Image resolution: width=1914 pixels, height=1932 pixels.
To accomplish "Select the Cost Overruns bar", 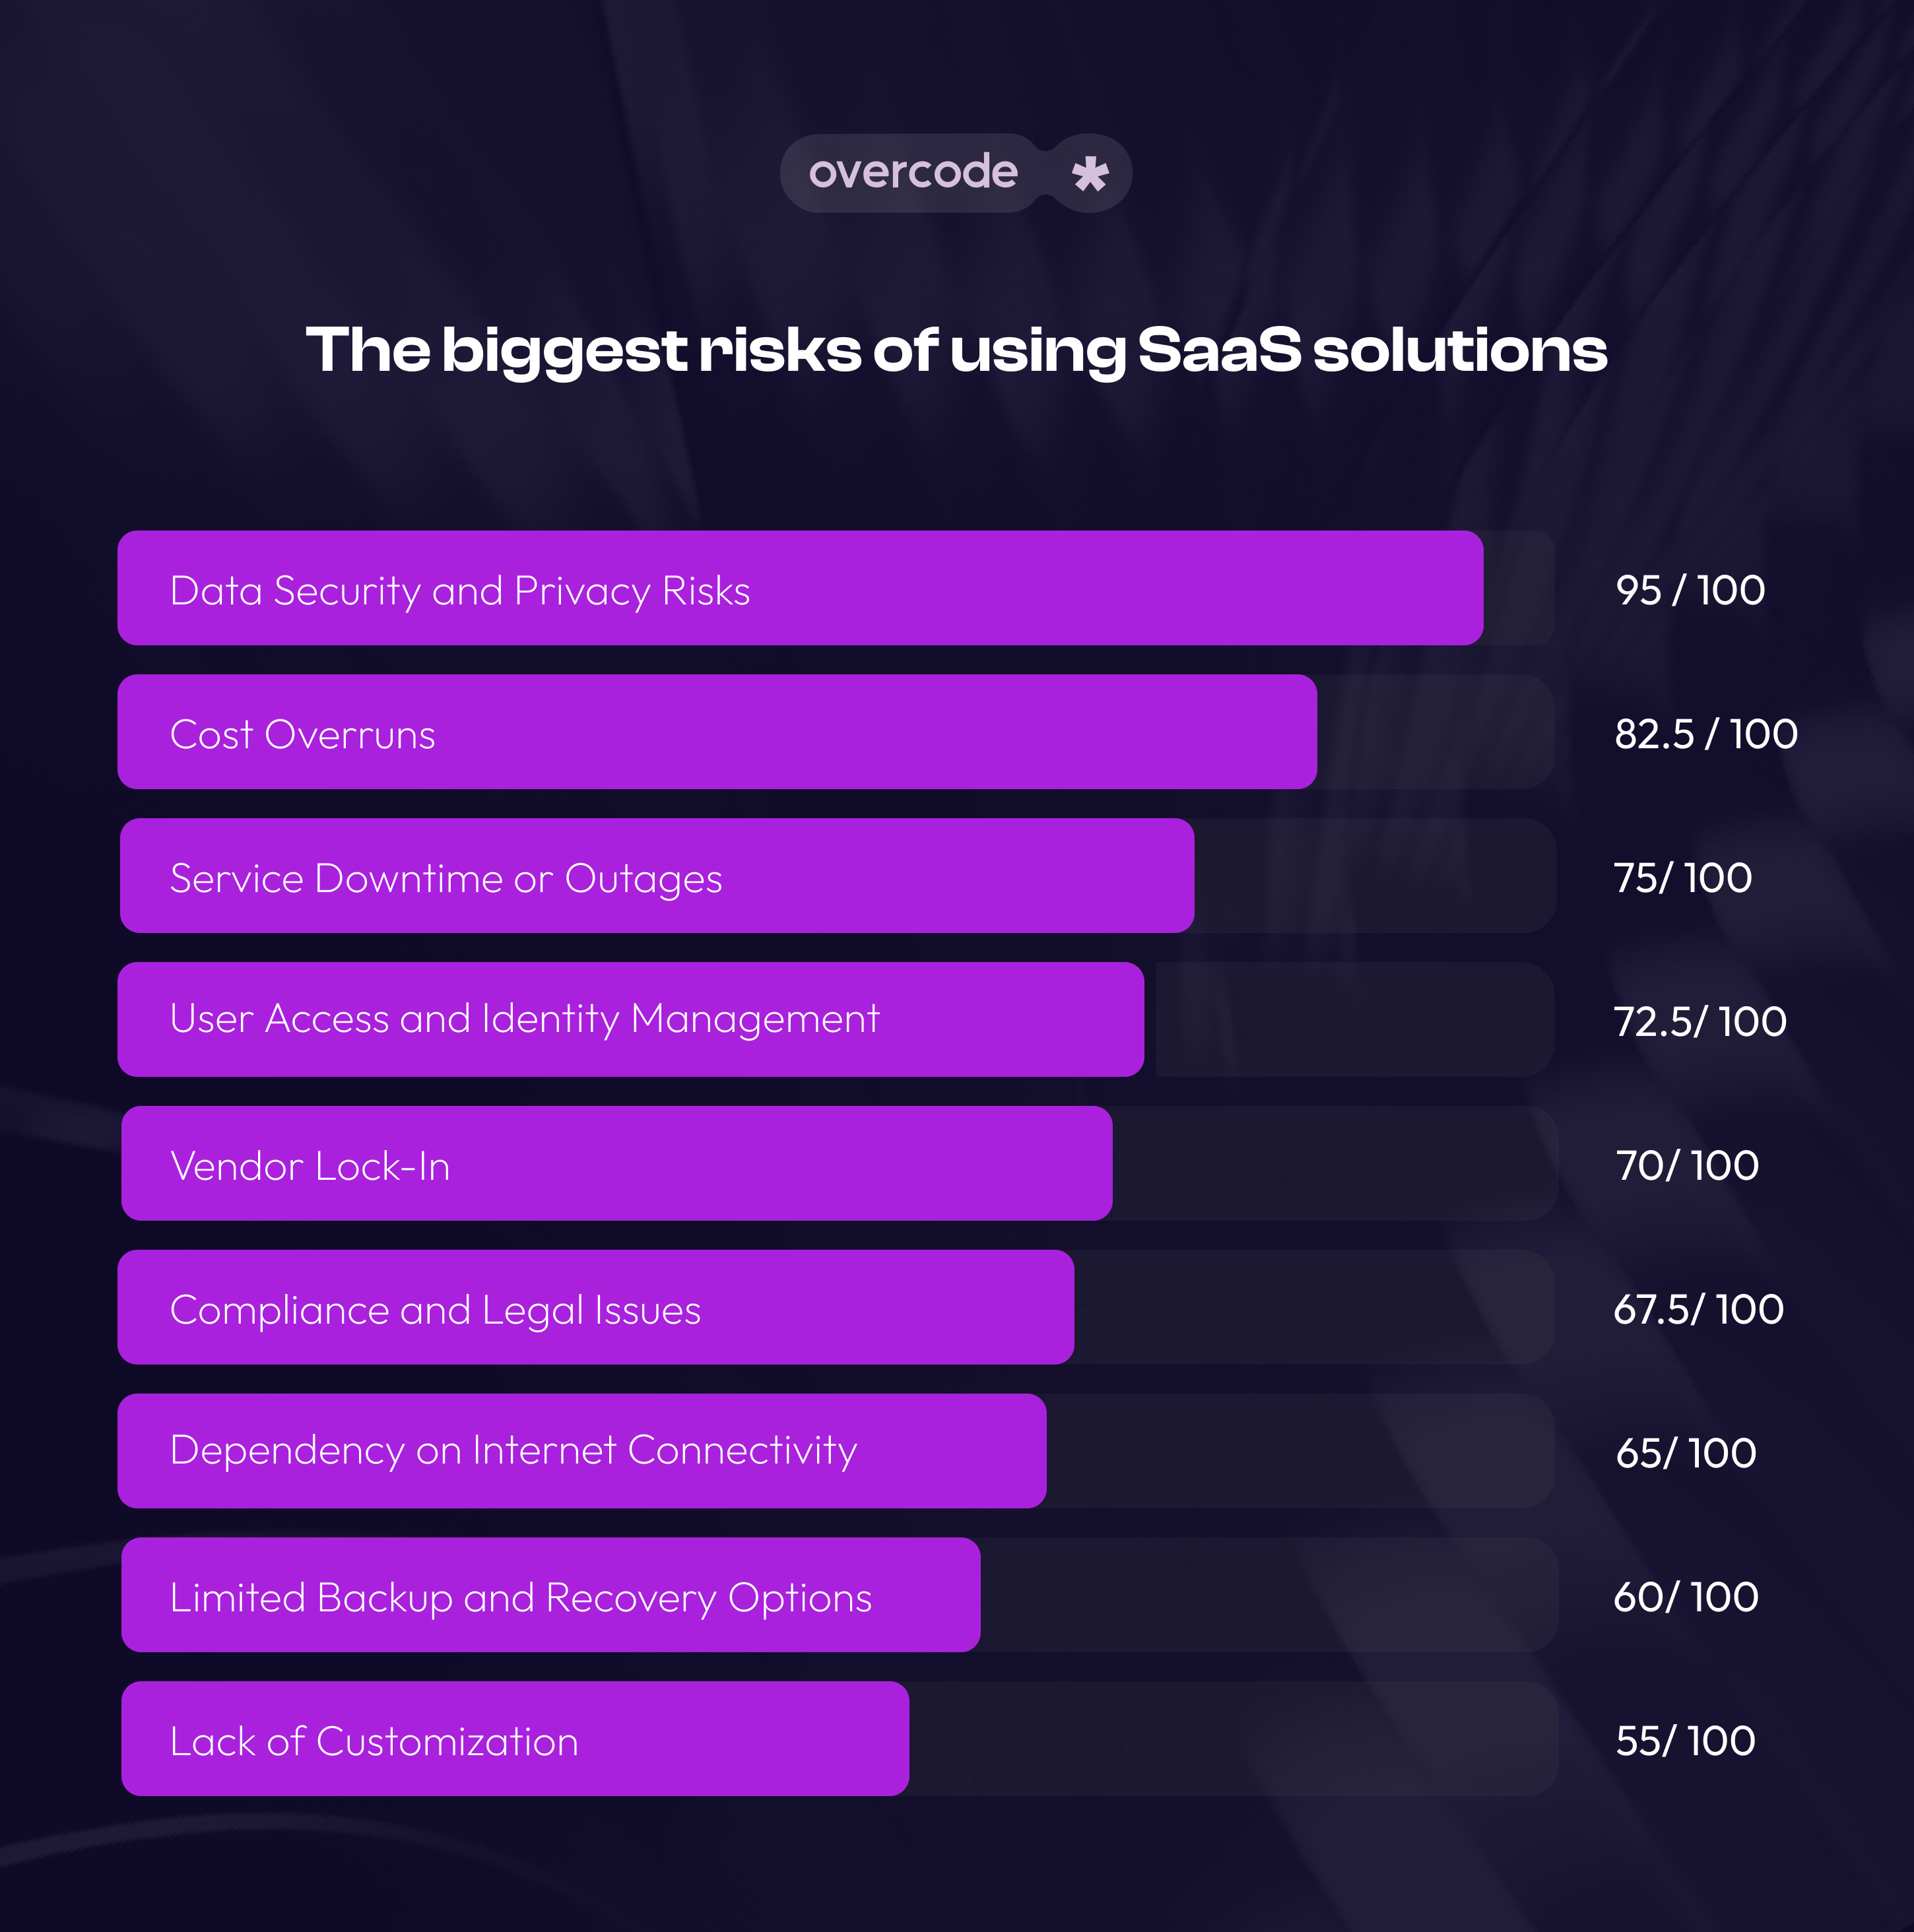I will (717, 732).
